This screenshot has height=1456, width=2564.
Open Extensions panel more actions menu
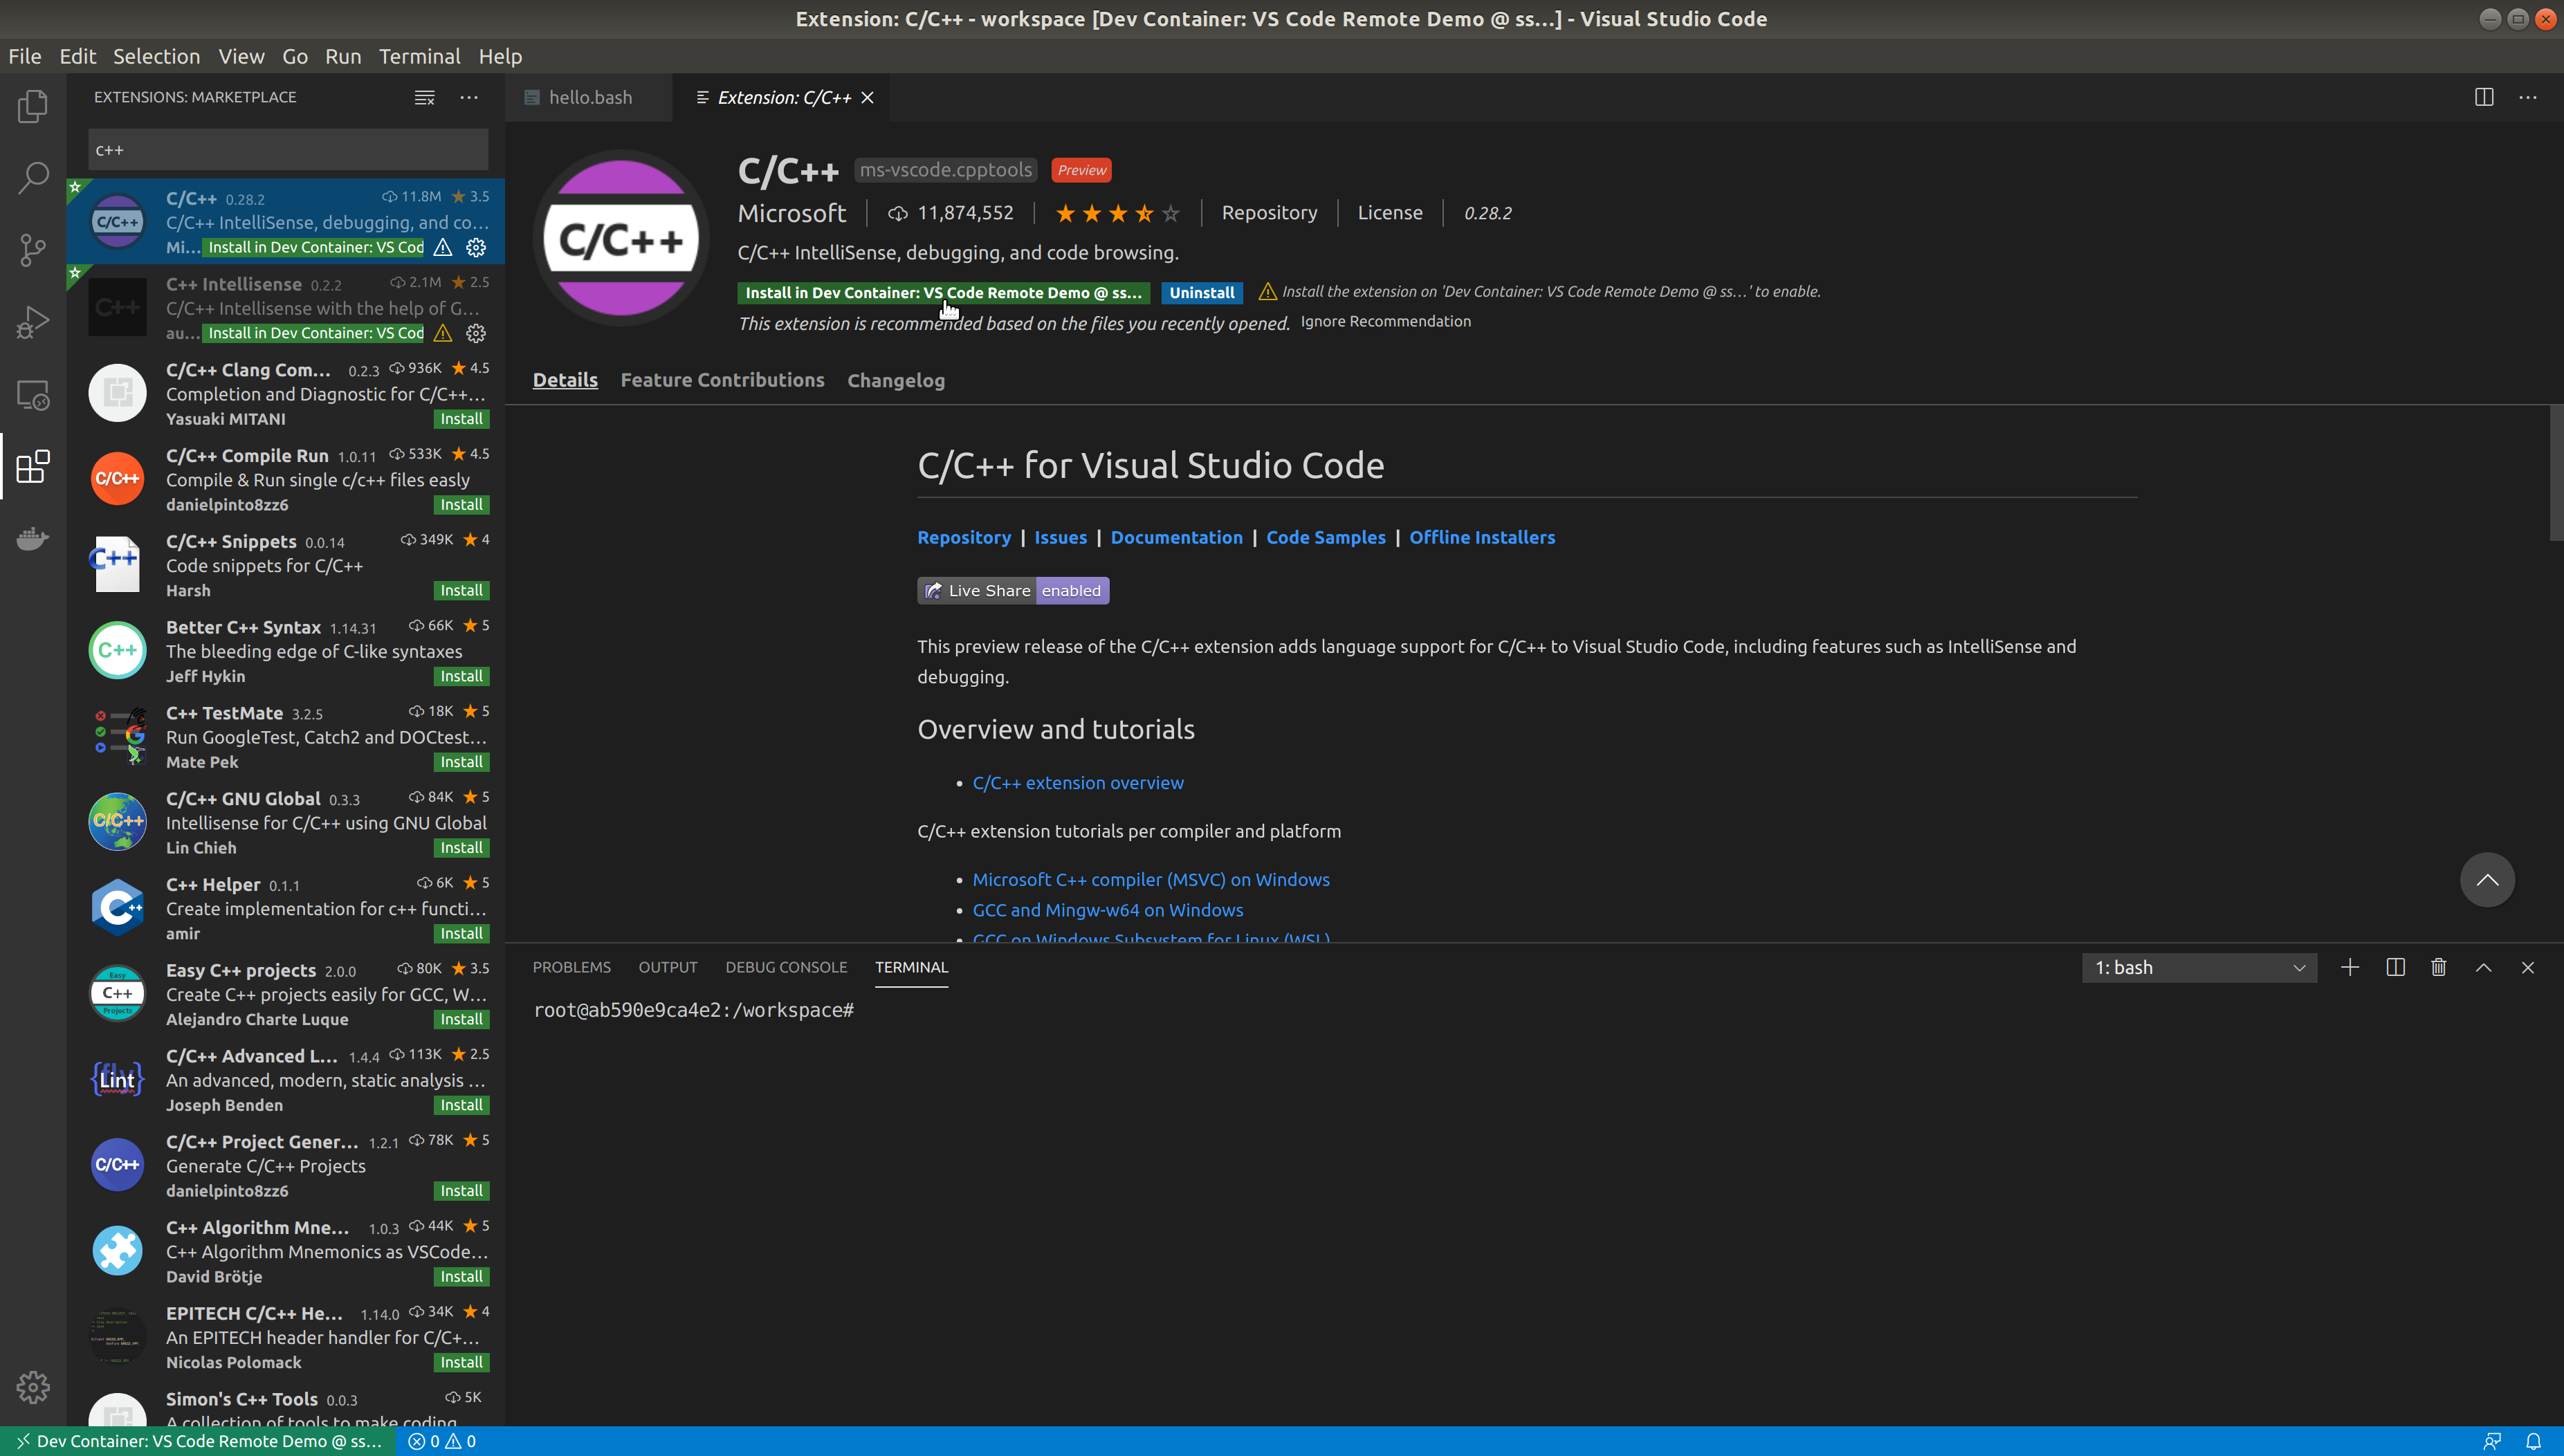(469, 97)
